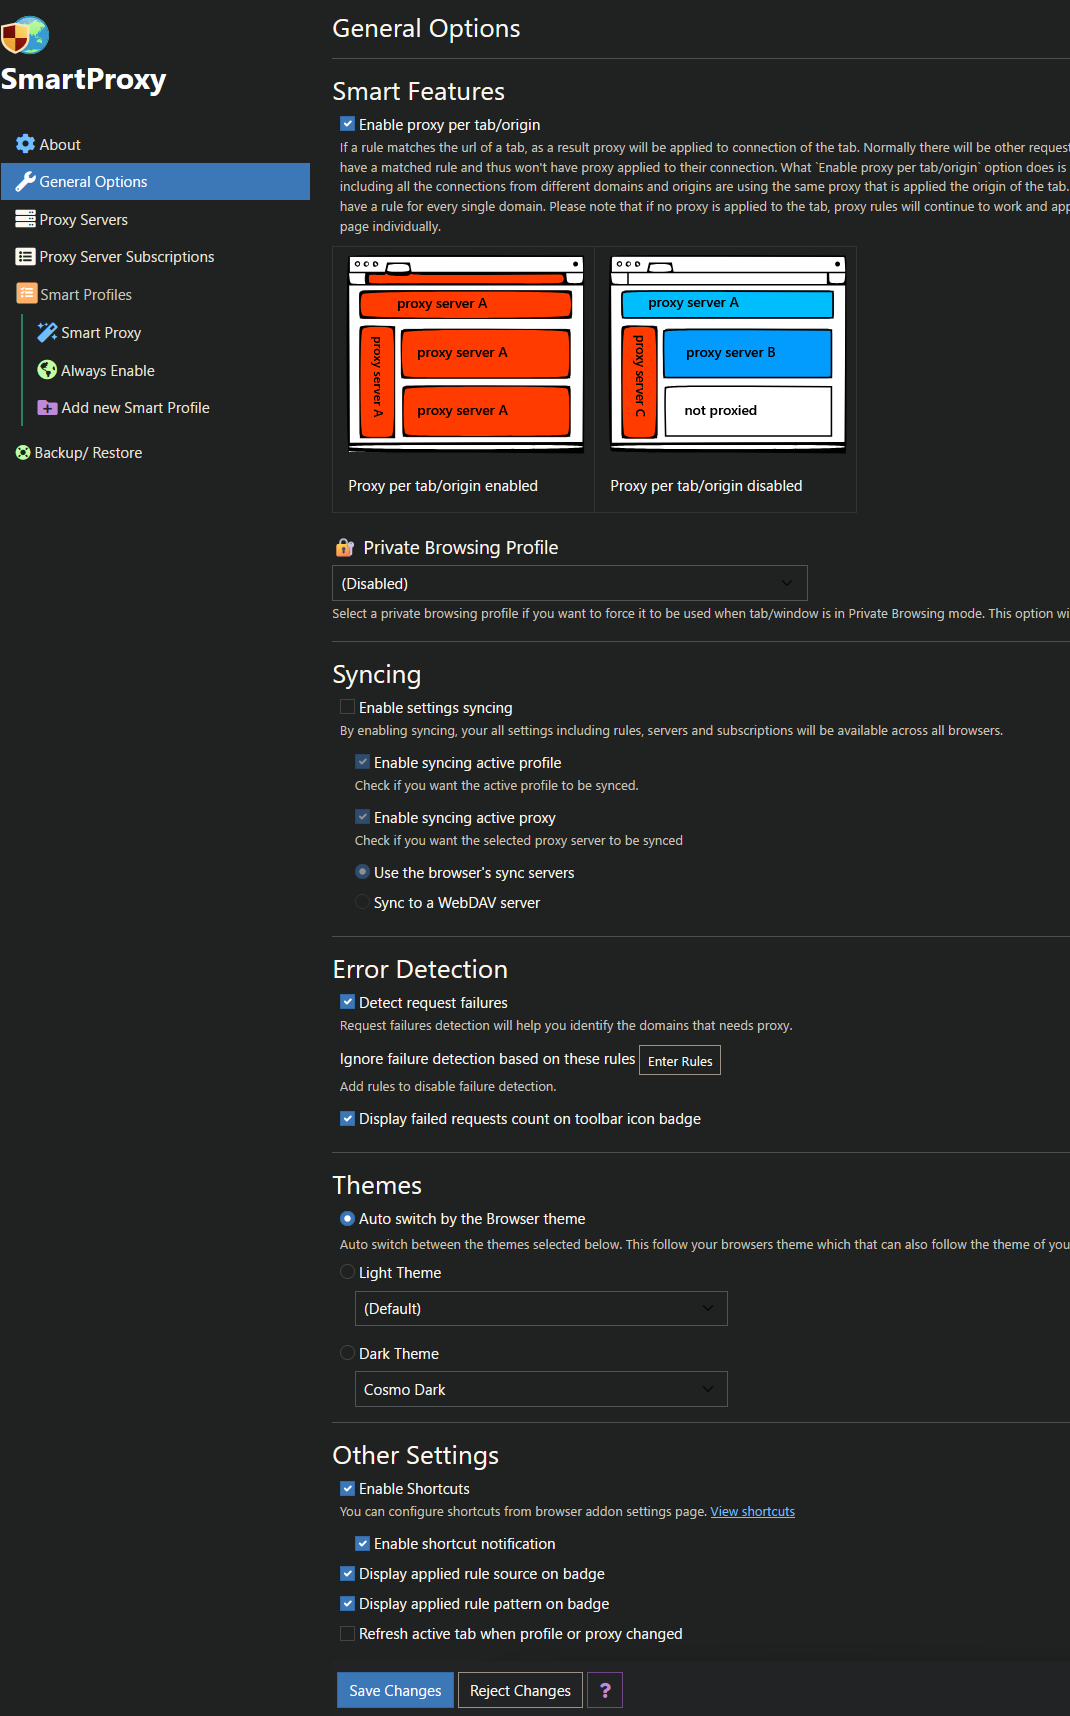This screenshot has height=1716, width=1070.
Task: Open Private Browsing Profile dropdown
Action: click(570, 583)
